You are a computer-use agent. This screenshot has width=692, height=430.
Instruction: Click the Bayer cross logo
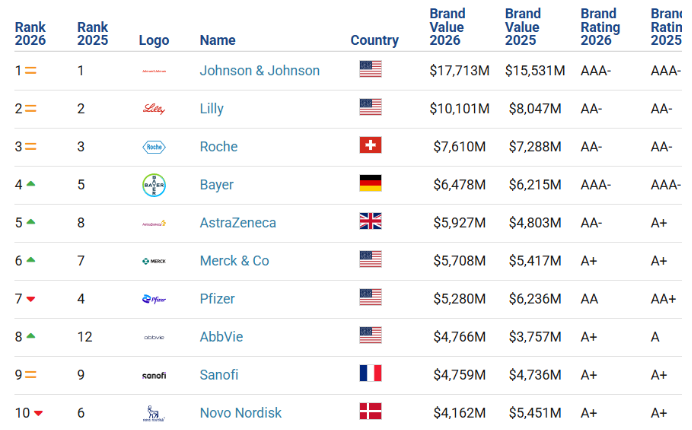coord(154,185)
